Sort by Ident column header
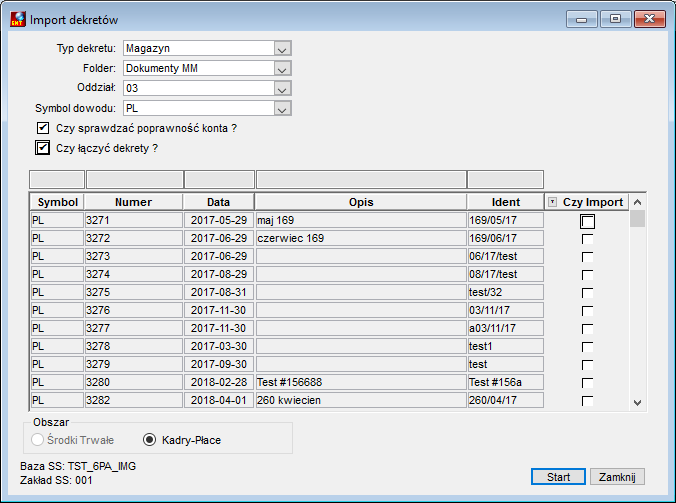The image size is (676, 503). (x=506, y=202)
